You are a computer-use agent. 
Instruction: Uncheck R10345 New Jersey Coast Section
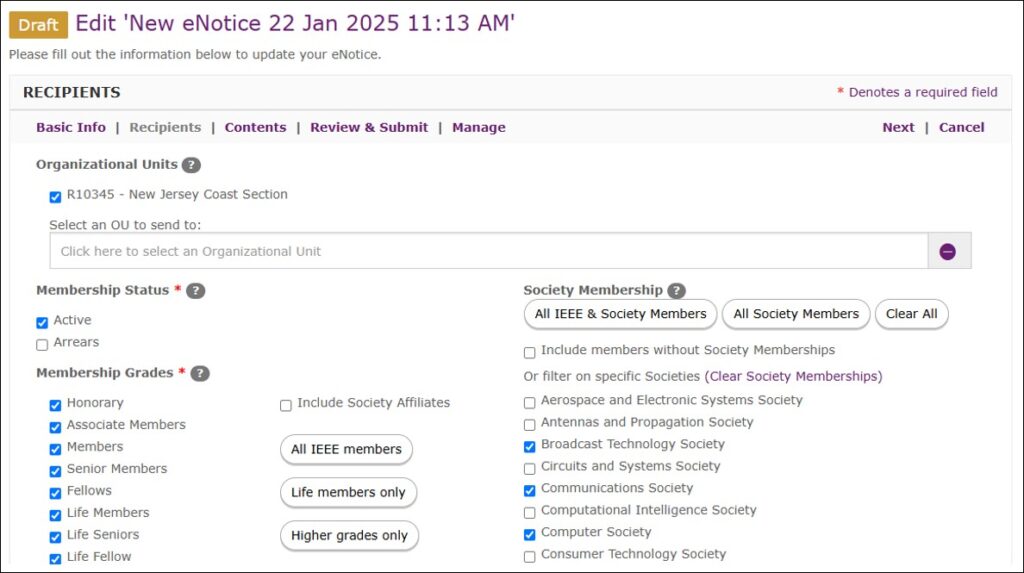click(x=56, y=197)
